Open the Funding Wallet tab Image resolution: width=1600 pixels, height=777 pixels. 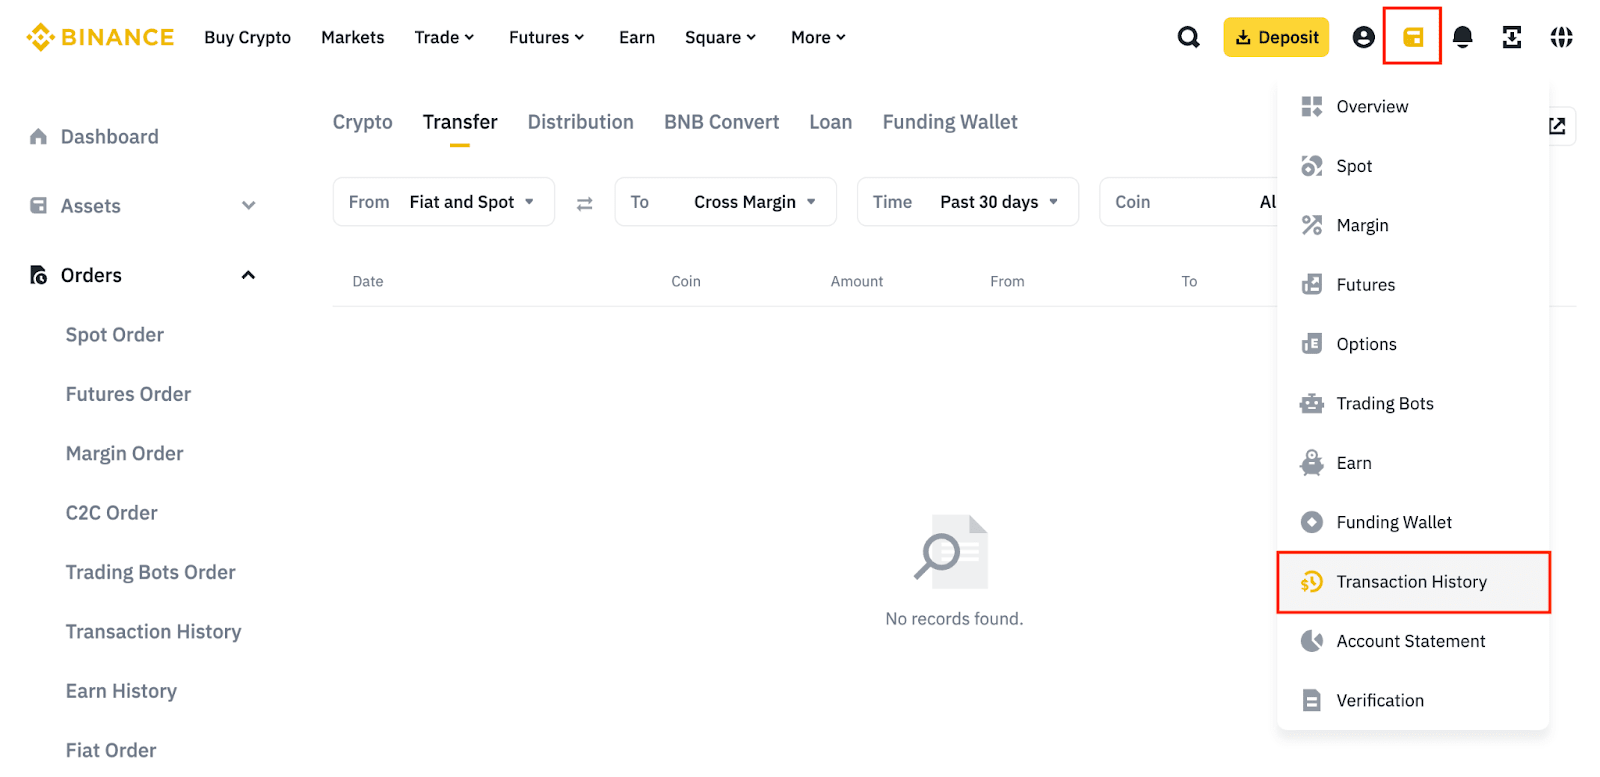[x=950, y=122]
